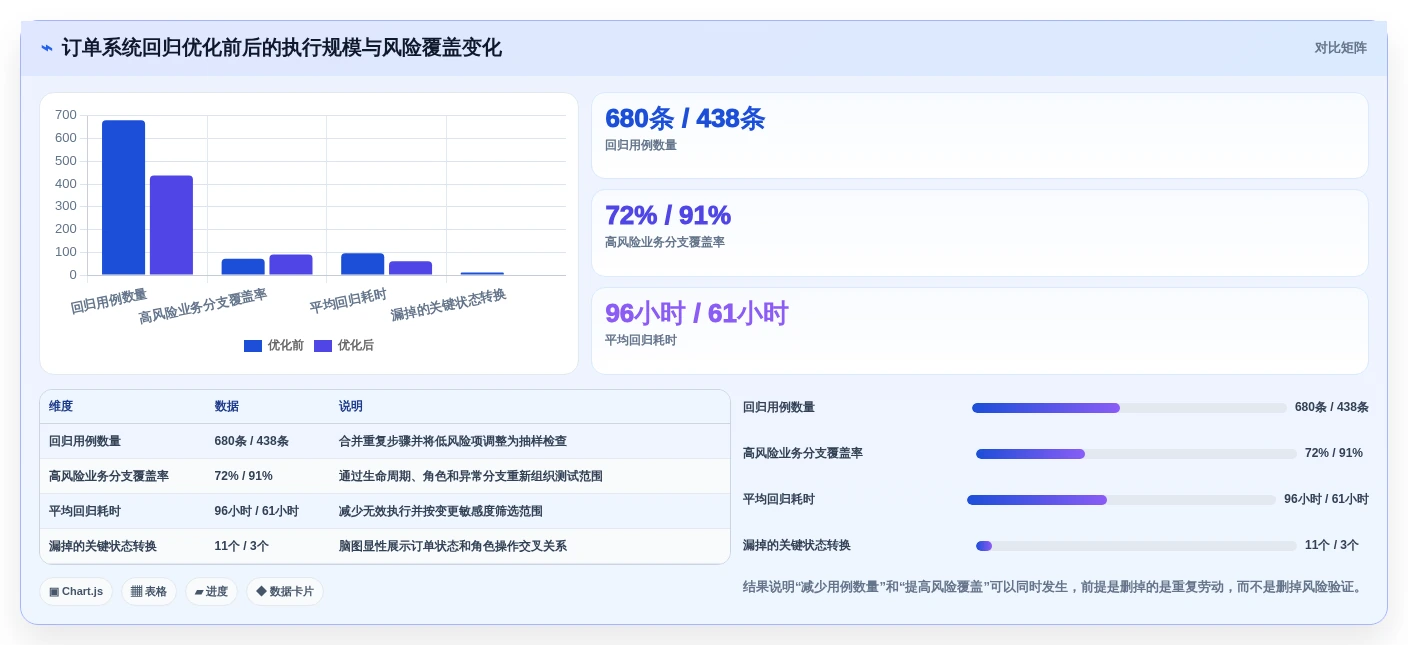This screenshot has width=1408, height=645.
Task: Click the 优化前 bar for 高风险业务分支覆盖率
Action: 243,267
